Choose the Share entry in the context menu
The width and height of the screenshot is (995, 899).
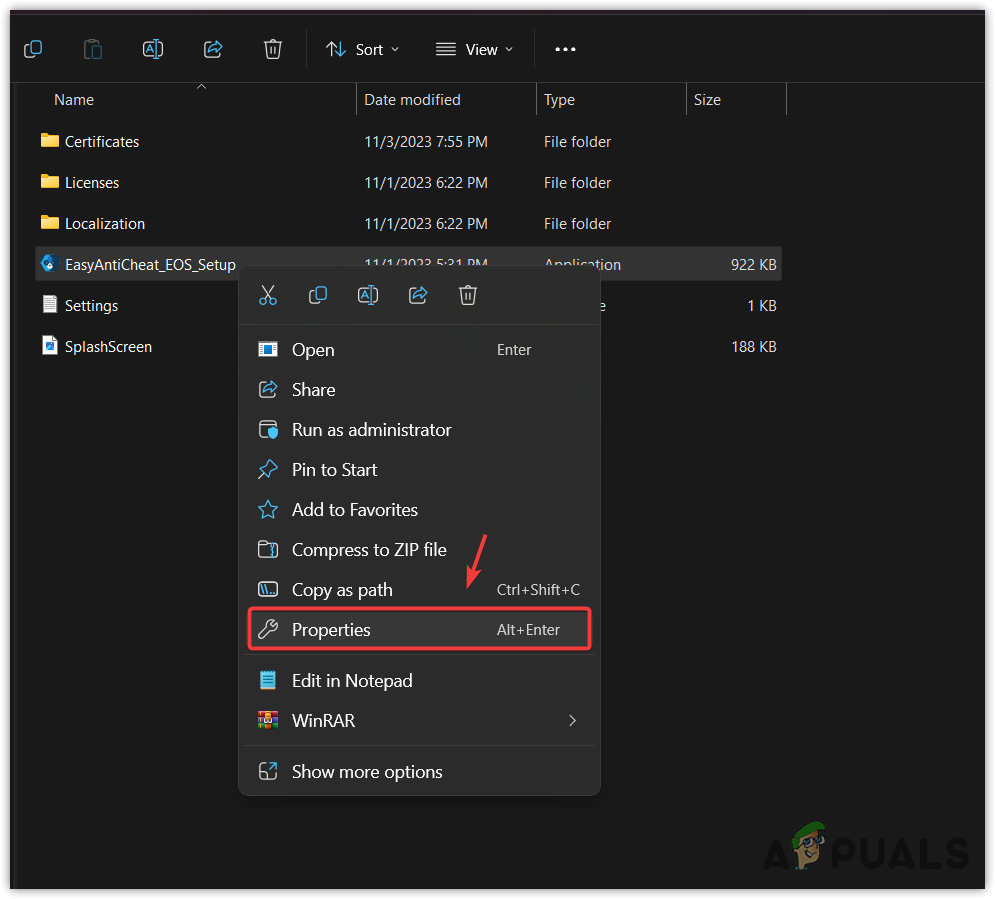tap(419, 390)
